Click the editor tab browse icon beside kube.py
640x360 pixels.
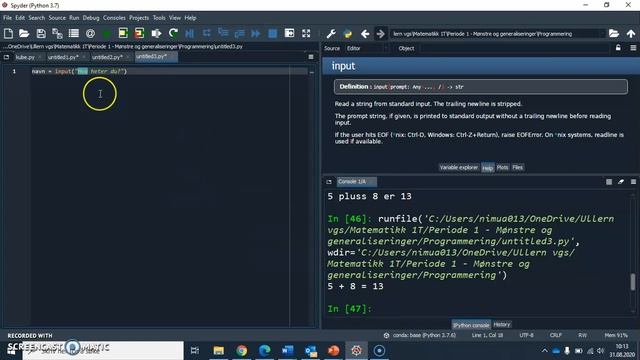[6, 57]
